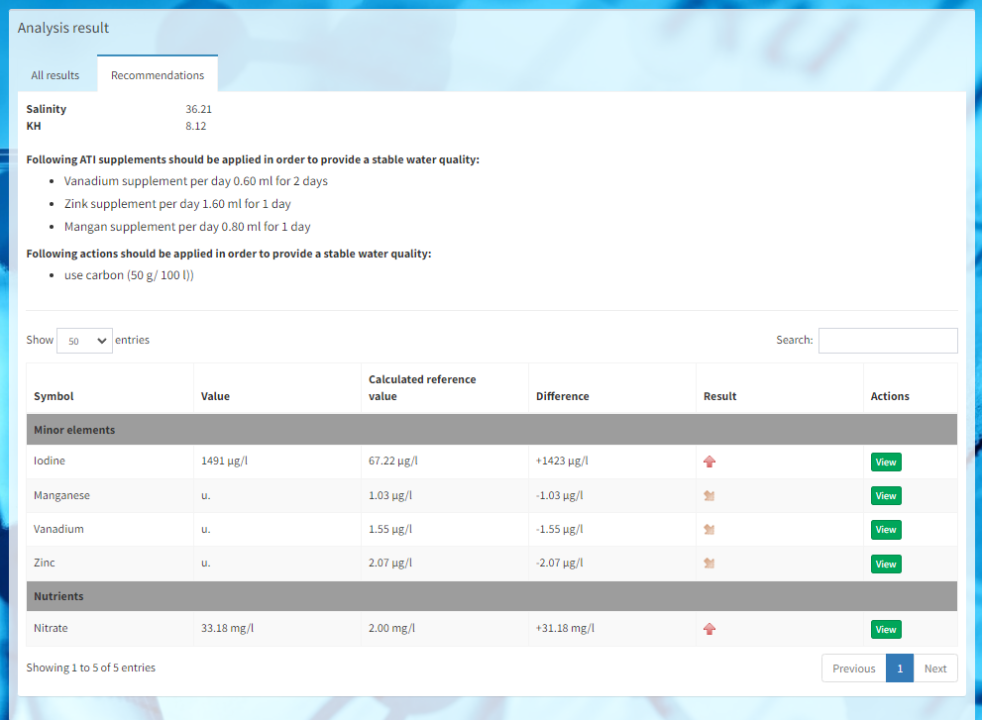Open the entries-per-page dropdown
The width and height of the screenshot is (982, 720).
coord(84,341)
